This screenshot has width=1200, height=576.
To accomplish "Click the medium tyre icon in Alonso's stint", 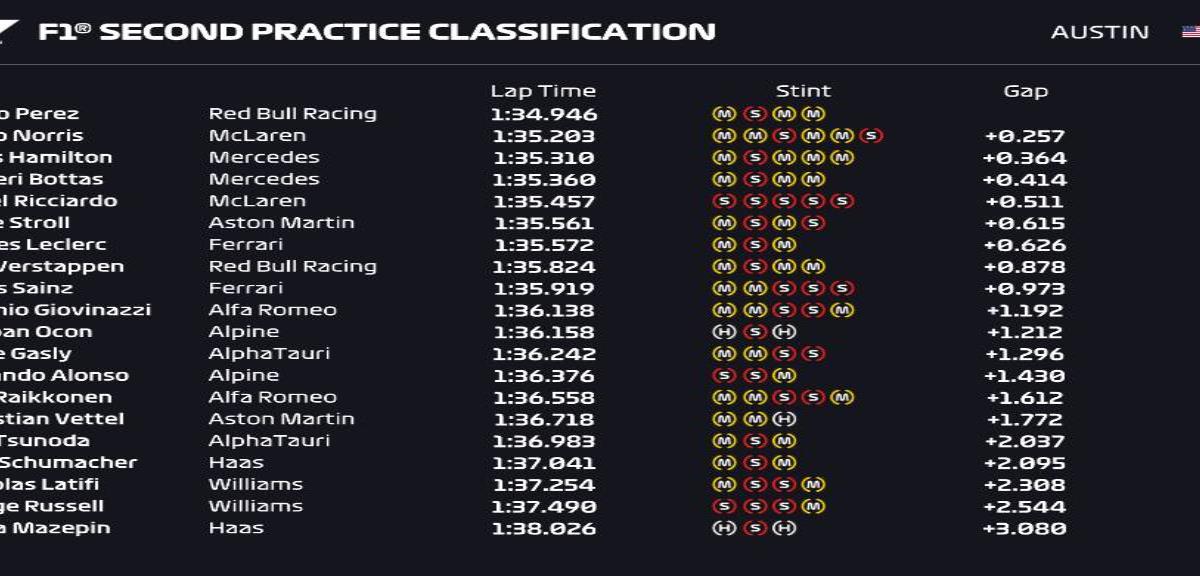I will (x=785, y=376).
